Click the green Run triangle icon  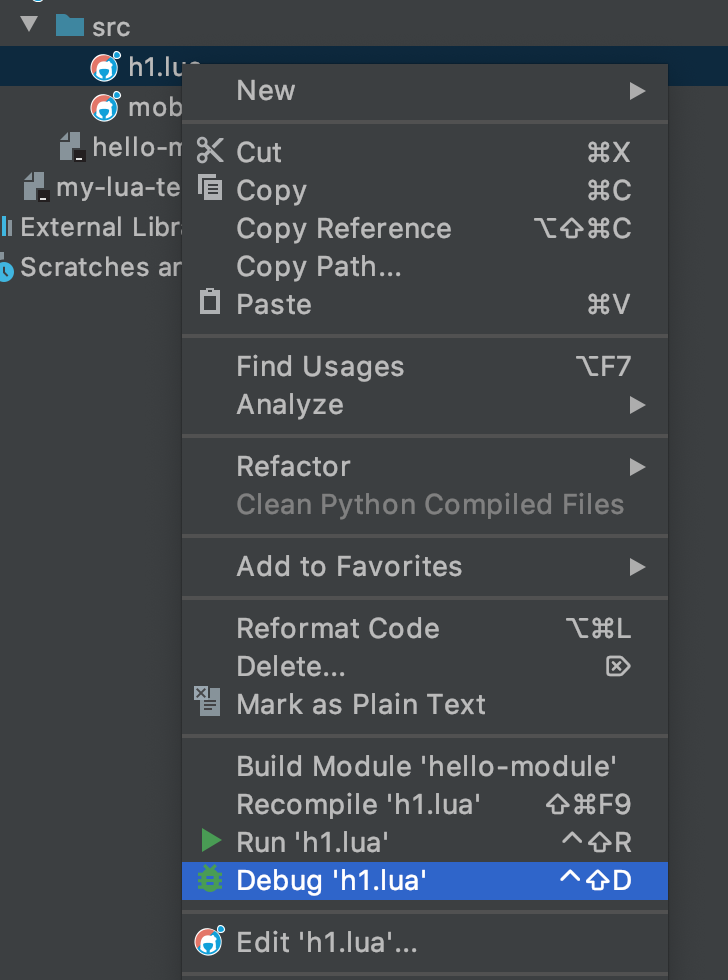pyautogui.click(x=210, y=841)
